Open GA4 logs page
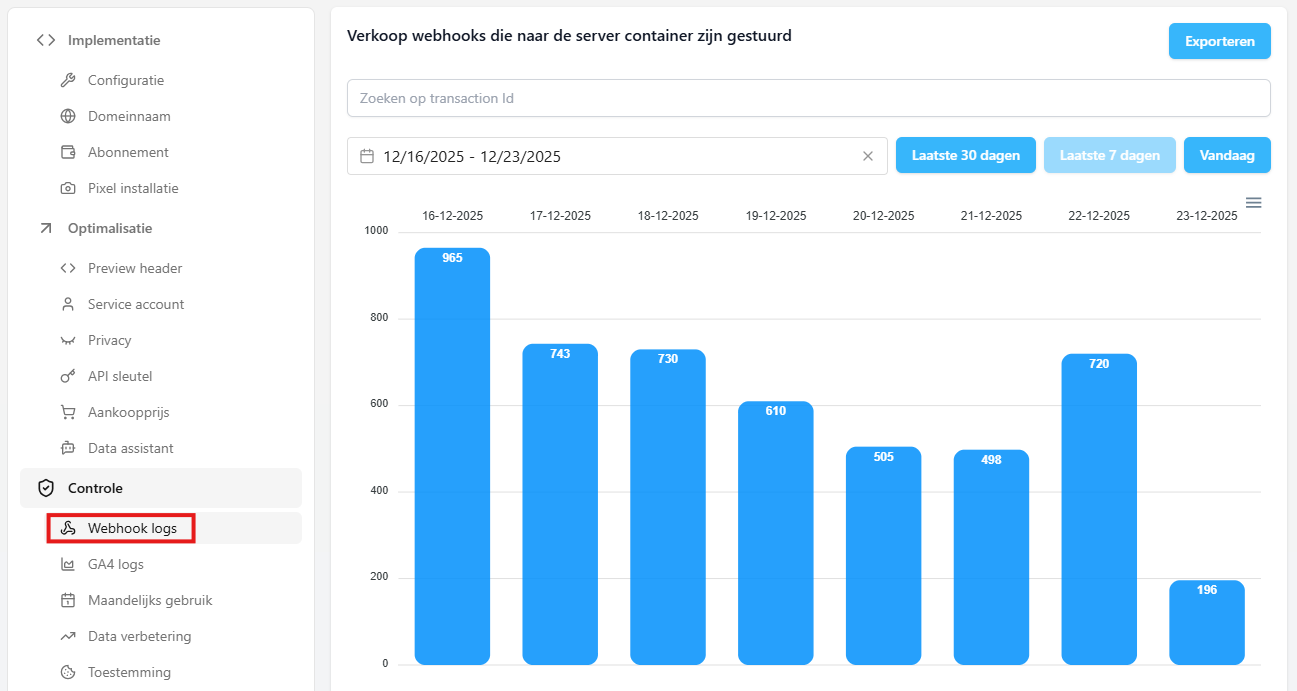The image size is (1297, 691). click(x=115, y=564)
